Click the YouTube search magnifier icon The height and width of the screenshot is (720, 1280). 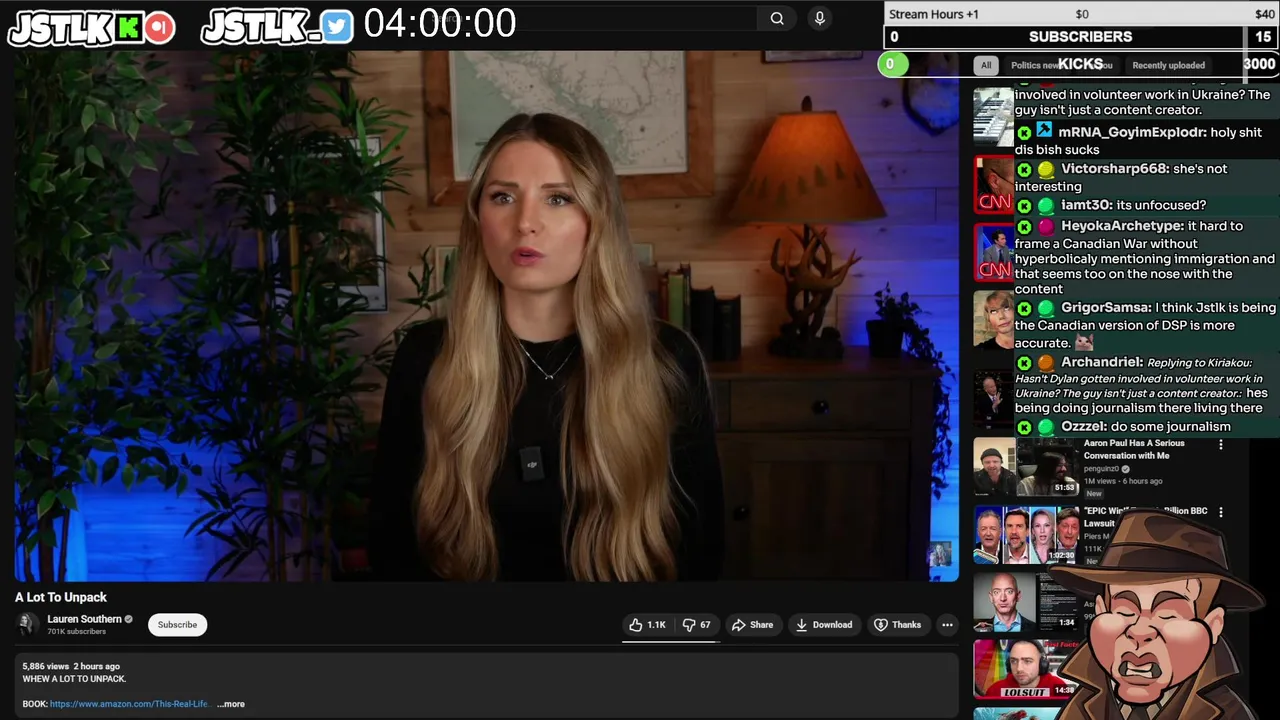coord(777,18)
